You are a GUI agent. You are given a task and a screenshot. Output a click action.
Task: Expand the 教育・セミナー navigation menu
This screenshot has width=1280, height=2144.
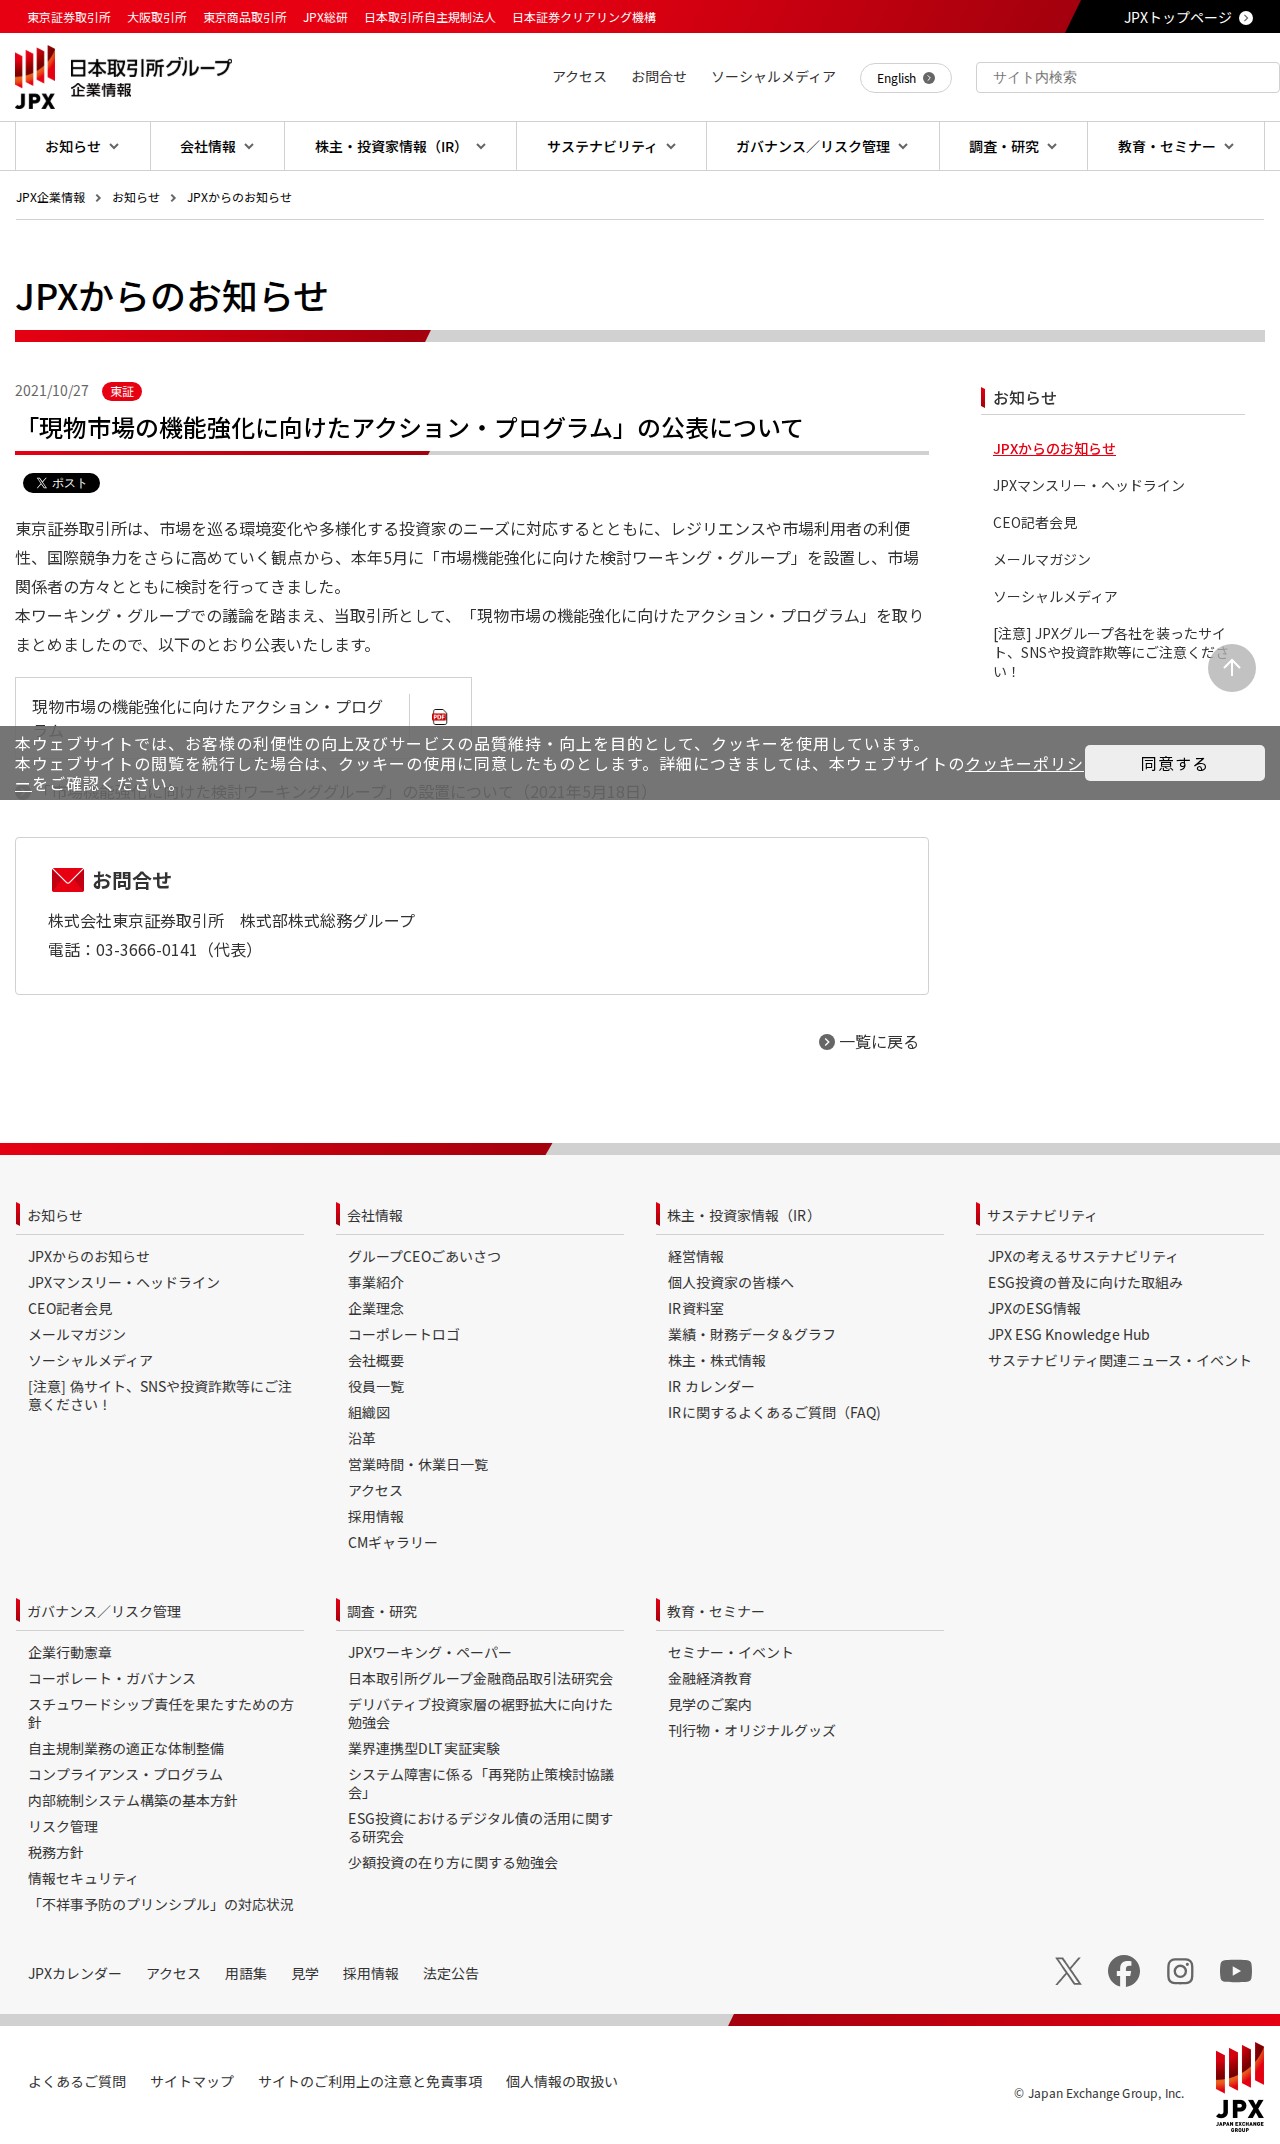[1176, 147]
